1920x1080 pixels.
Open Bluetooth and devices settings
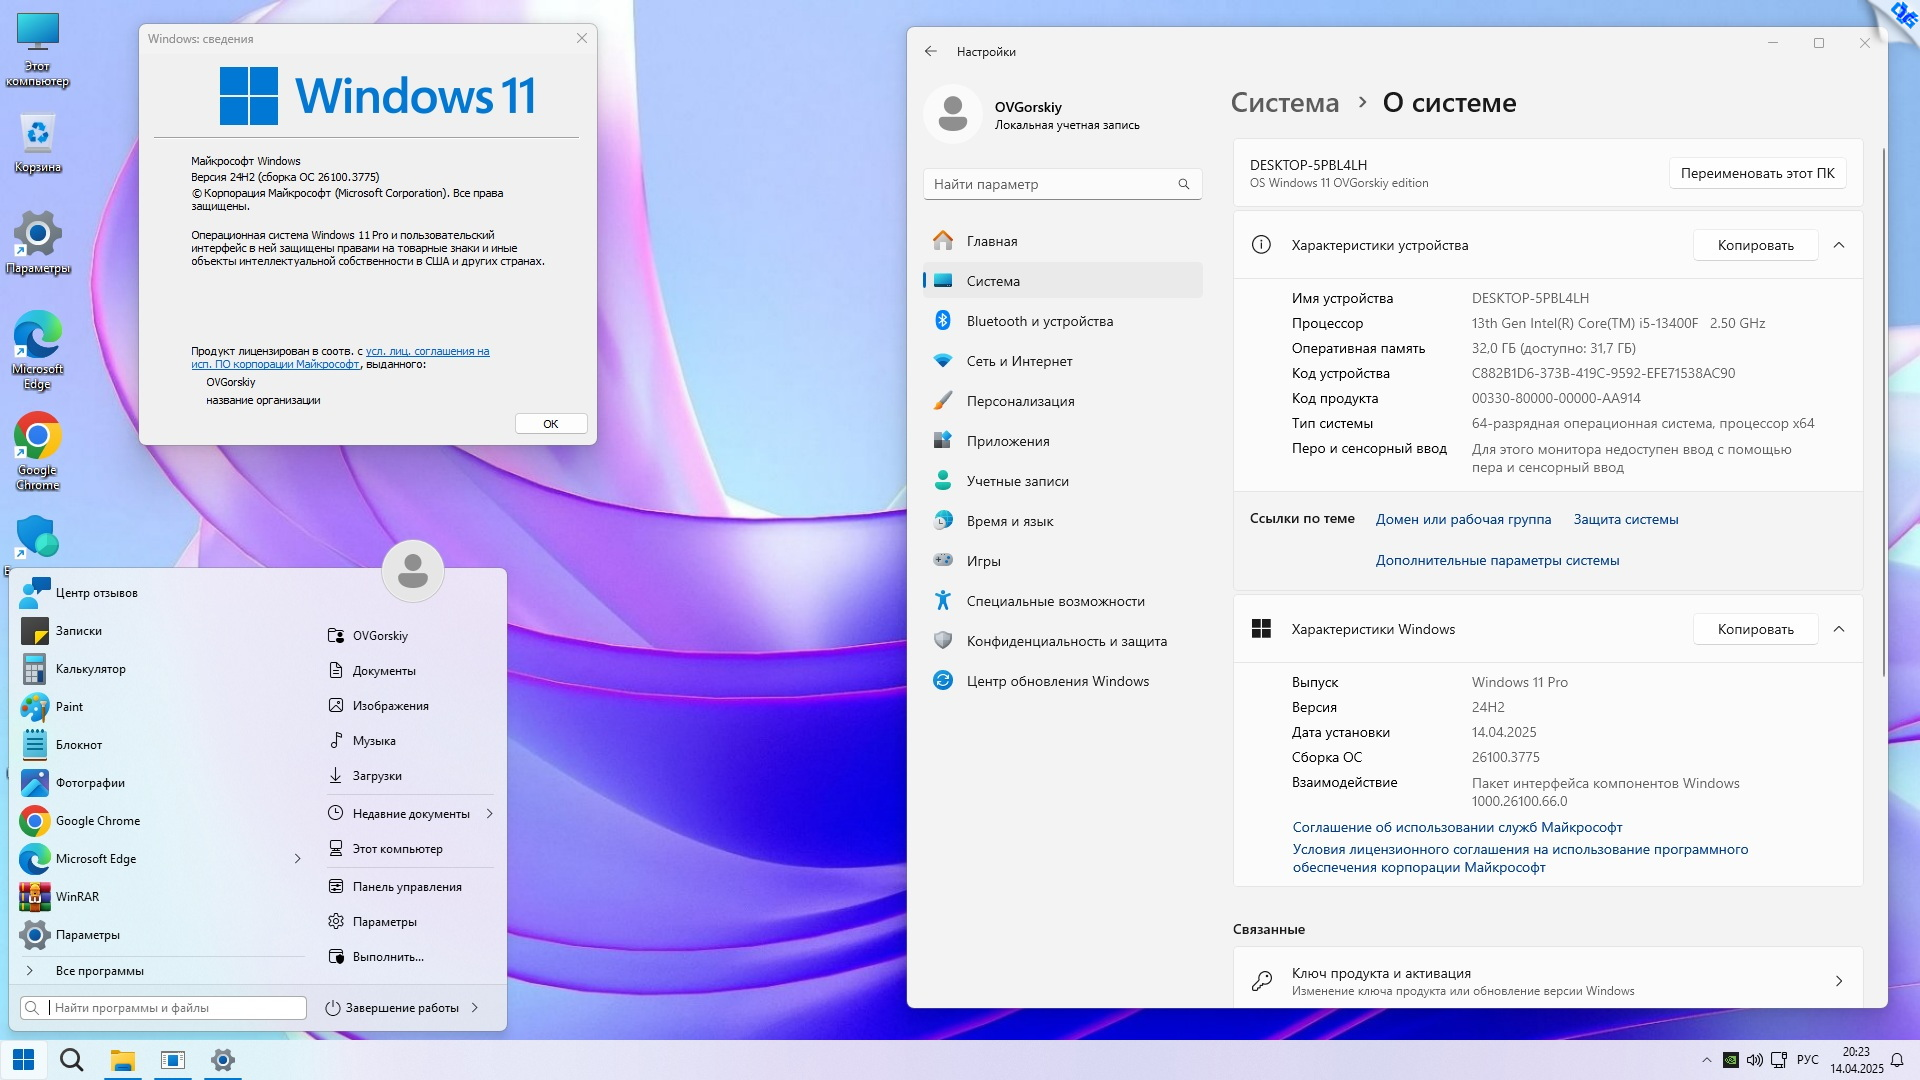tap(1039, 321)
